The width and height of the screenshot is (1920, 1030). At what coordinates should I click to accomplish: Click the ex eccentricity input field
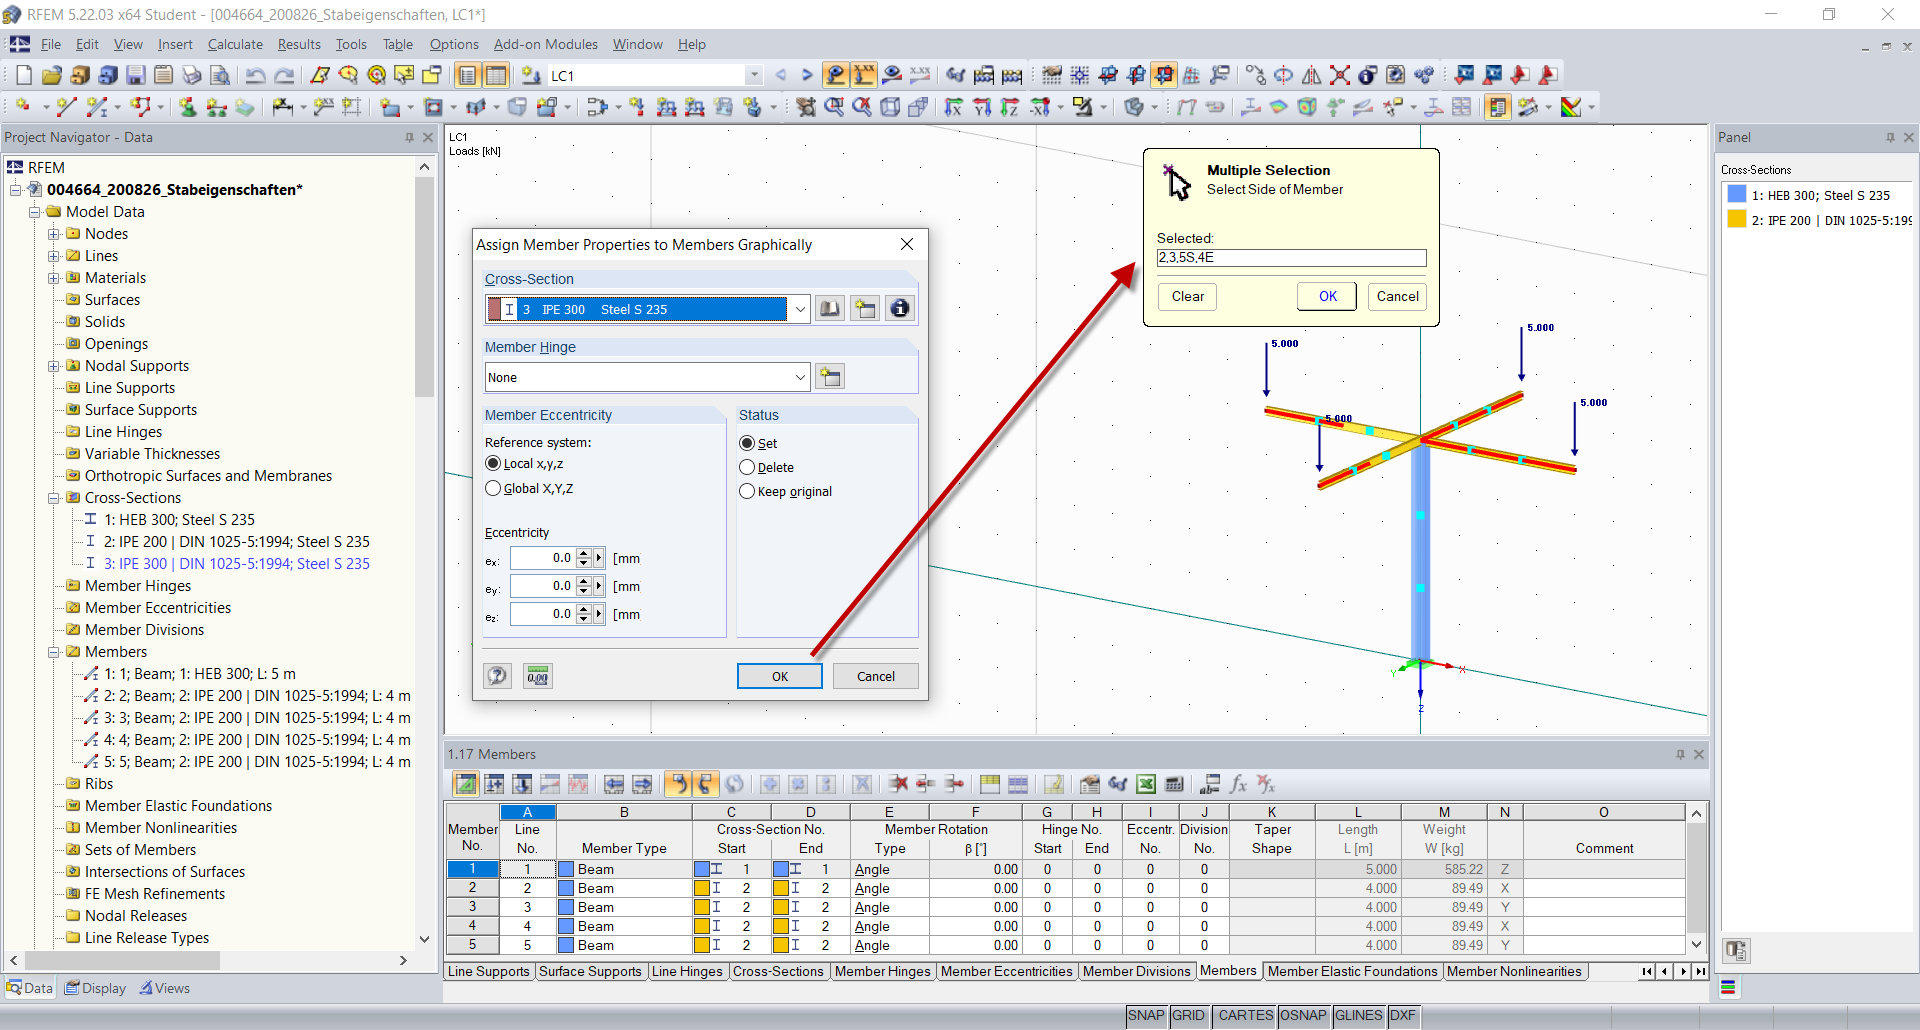[x=544, y=558]
